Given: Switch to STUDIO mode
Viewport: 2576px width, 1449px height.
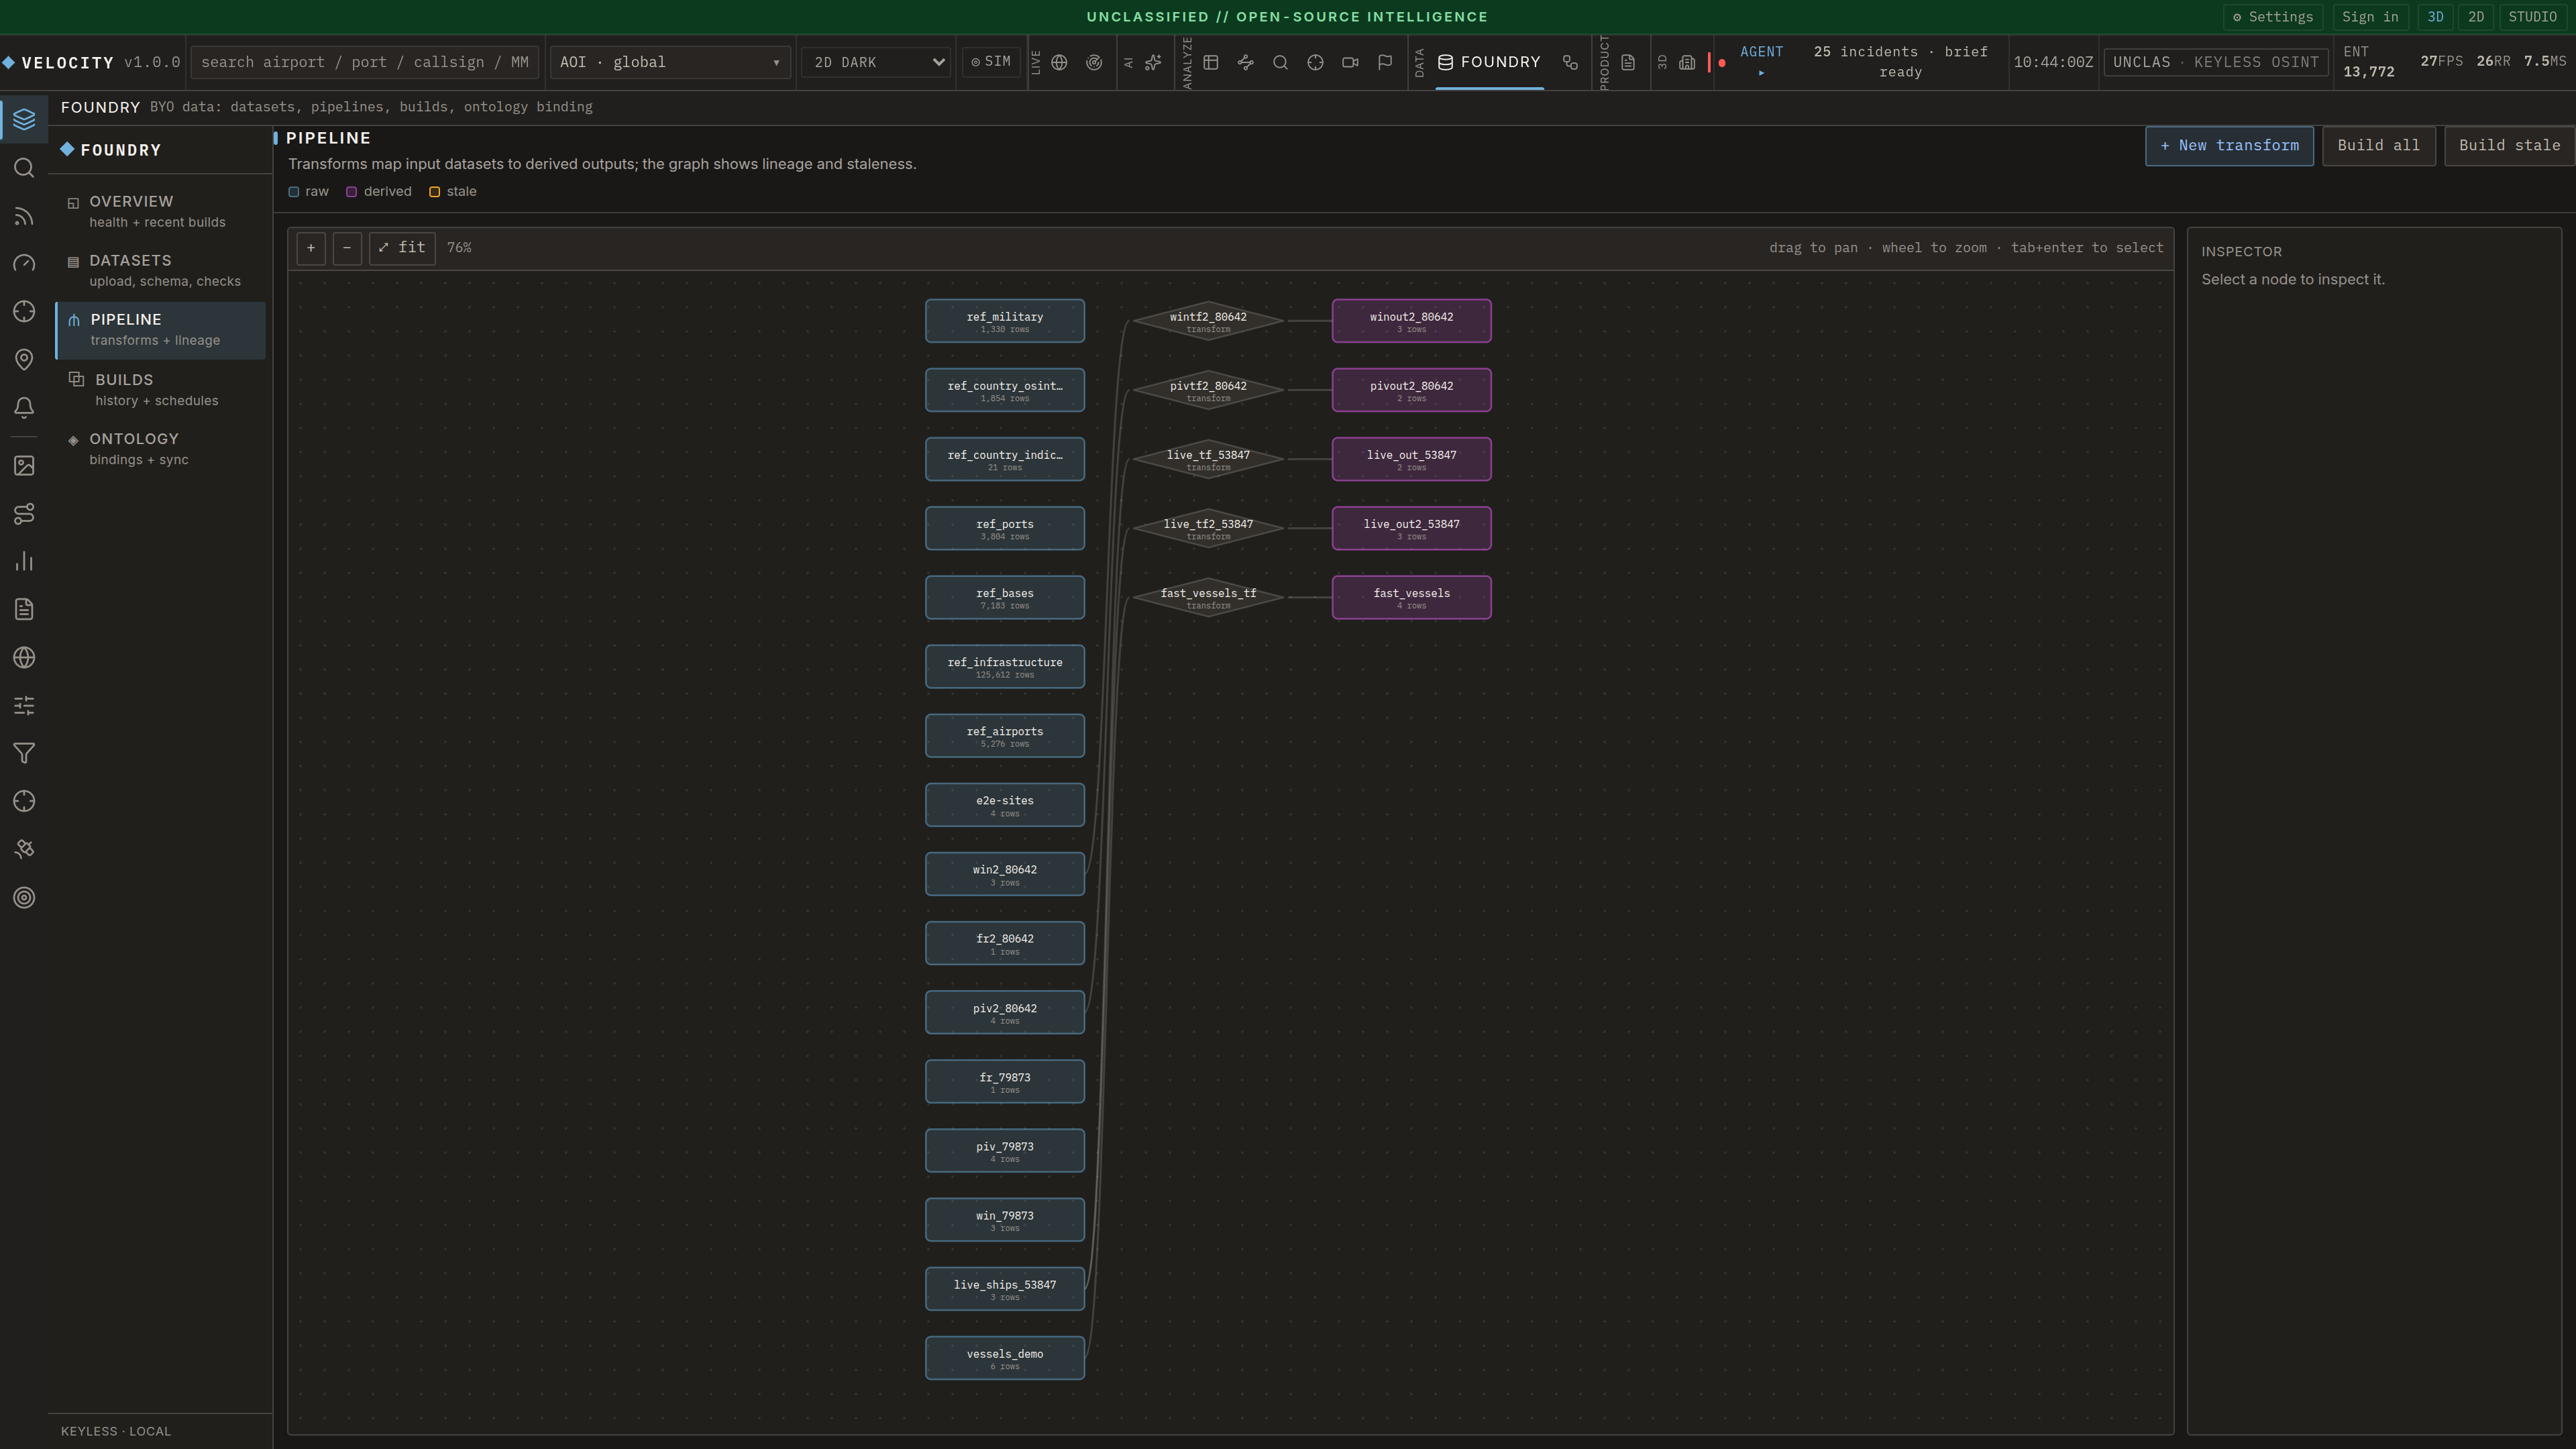Looking at the screenshot, I should 2532,17.
